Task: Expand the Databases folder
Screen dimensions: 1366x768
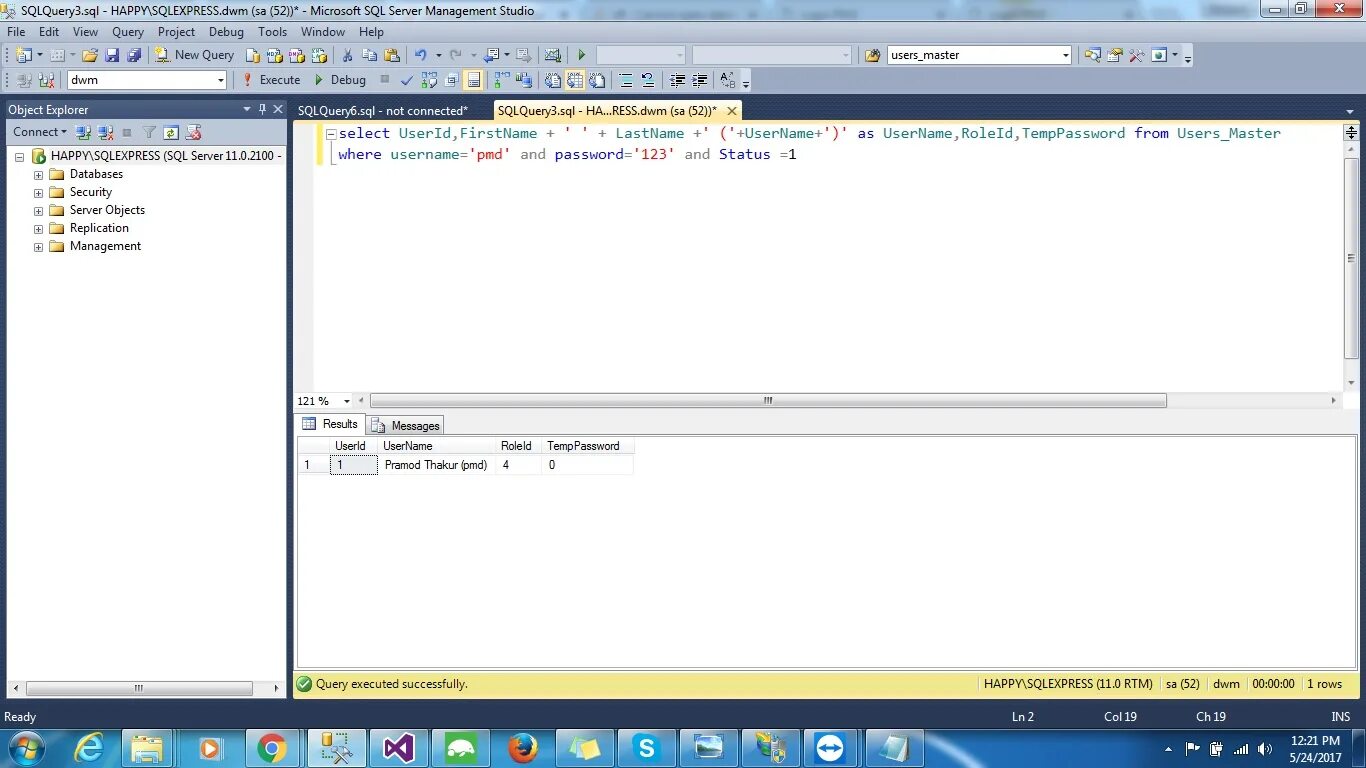Action: click(39, 174)
